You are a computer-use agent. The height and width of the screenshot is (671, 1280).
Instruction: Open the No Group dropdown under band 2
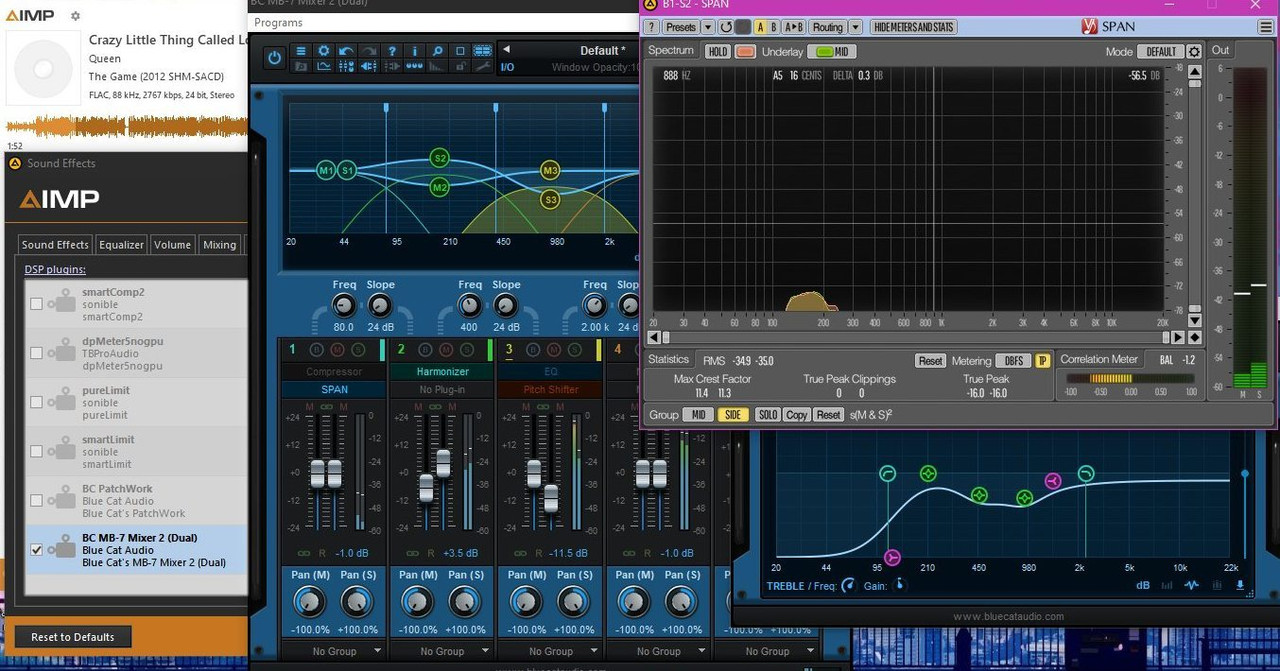(442, 651)
